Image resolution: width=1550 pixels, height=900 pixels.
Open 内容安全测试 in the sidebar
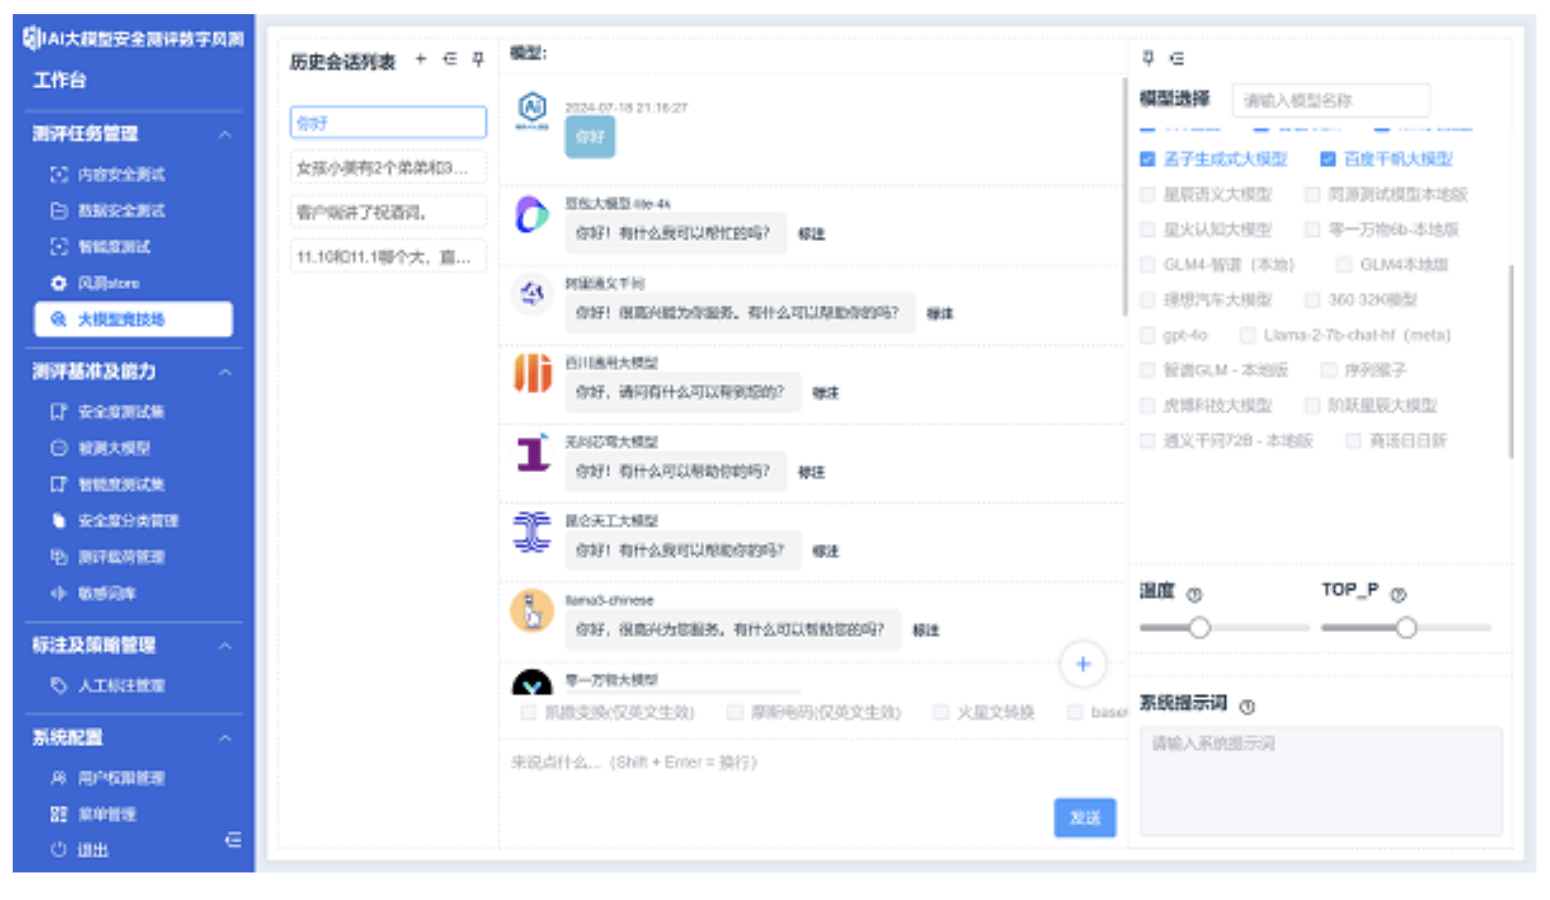point(121,174)
